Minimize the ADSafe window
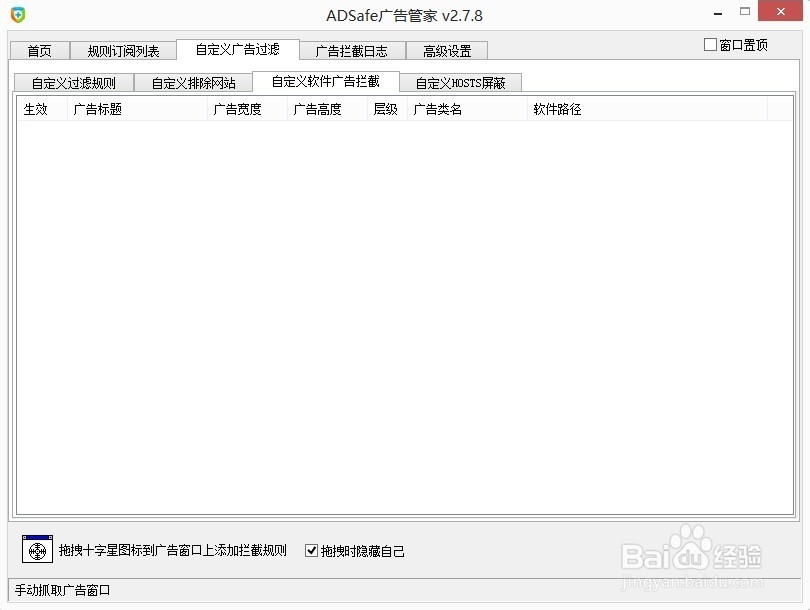The image size is (810, 610). pos(718,12)
